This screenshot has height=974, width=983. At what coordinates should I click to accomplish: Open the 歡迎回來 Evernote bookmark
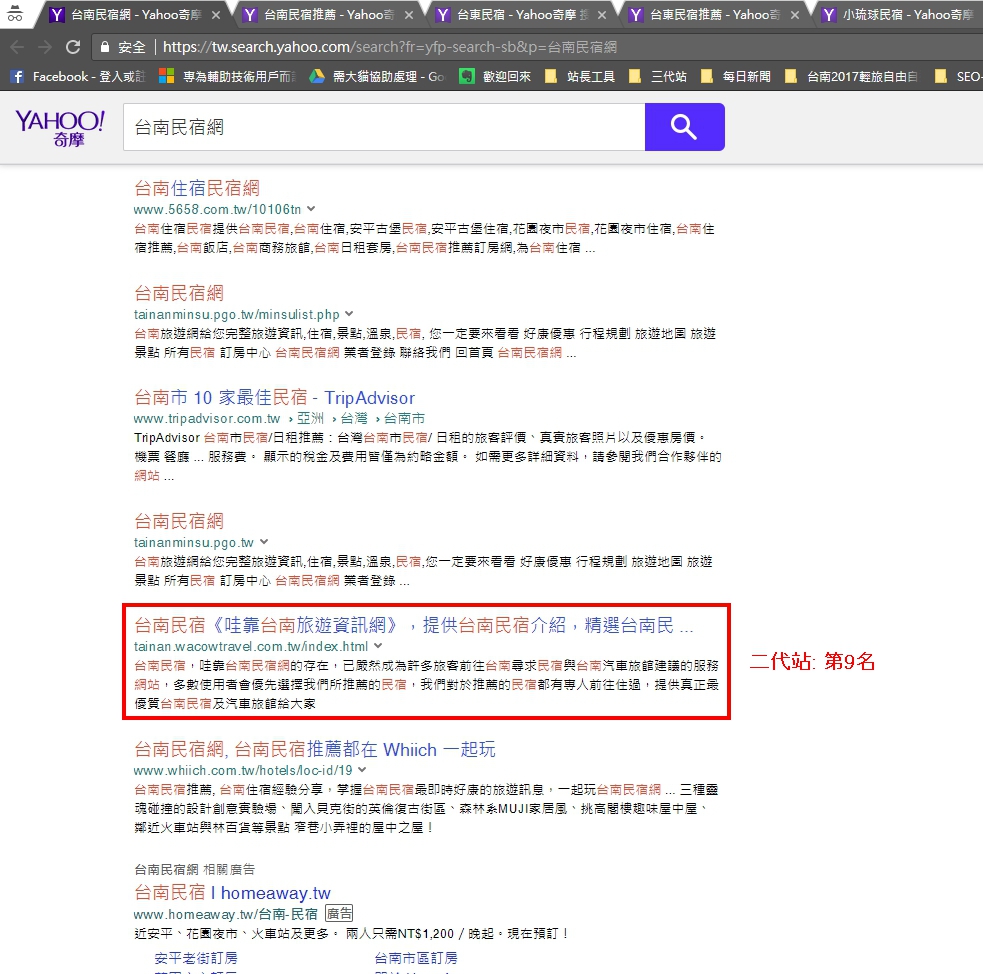[495, 76]
